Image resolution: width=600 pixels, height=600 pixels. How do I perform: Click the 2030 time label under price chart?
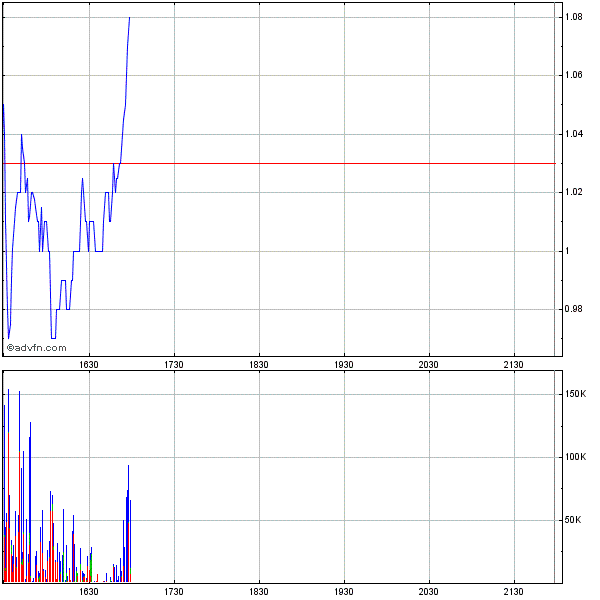428,365
